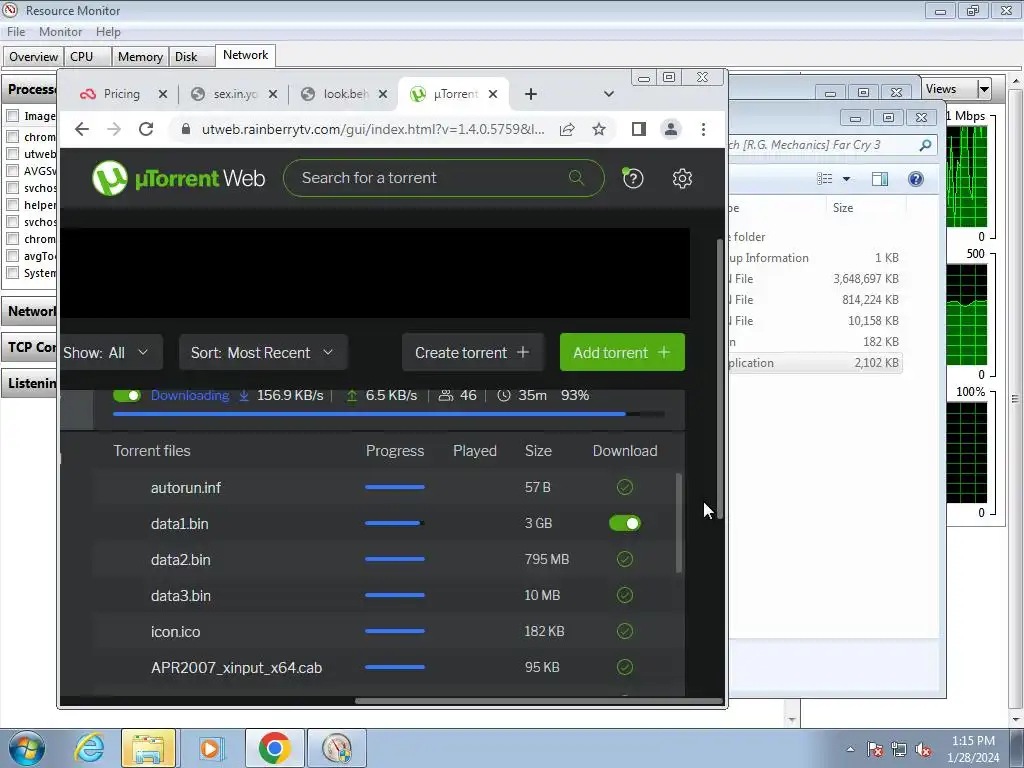The image size is (1024, 768).
Task: Click Create torrent button
Action: [x=473, y=353]
